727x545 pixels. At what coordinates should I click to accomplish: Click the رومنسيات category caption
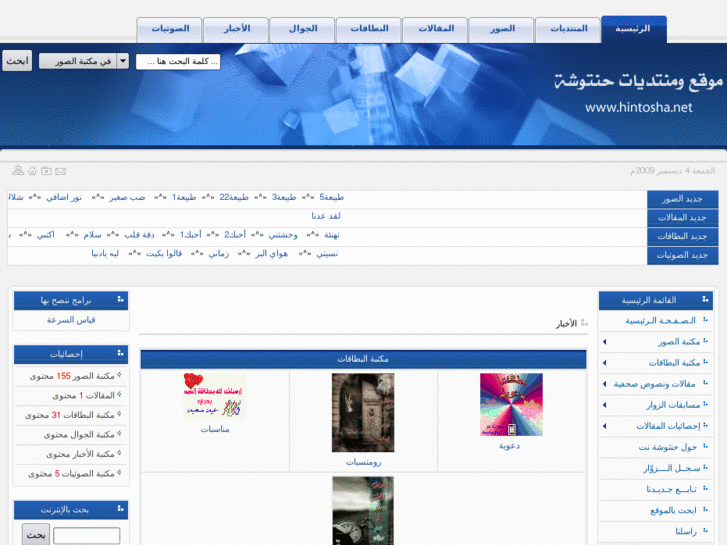(x=364, y=462)
